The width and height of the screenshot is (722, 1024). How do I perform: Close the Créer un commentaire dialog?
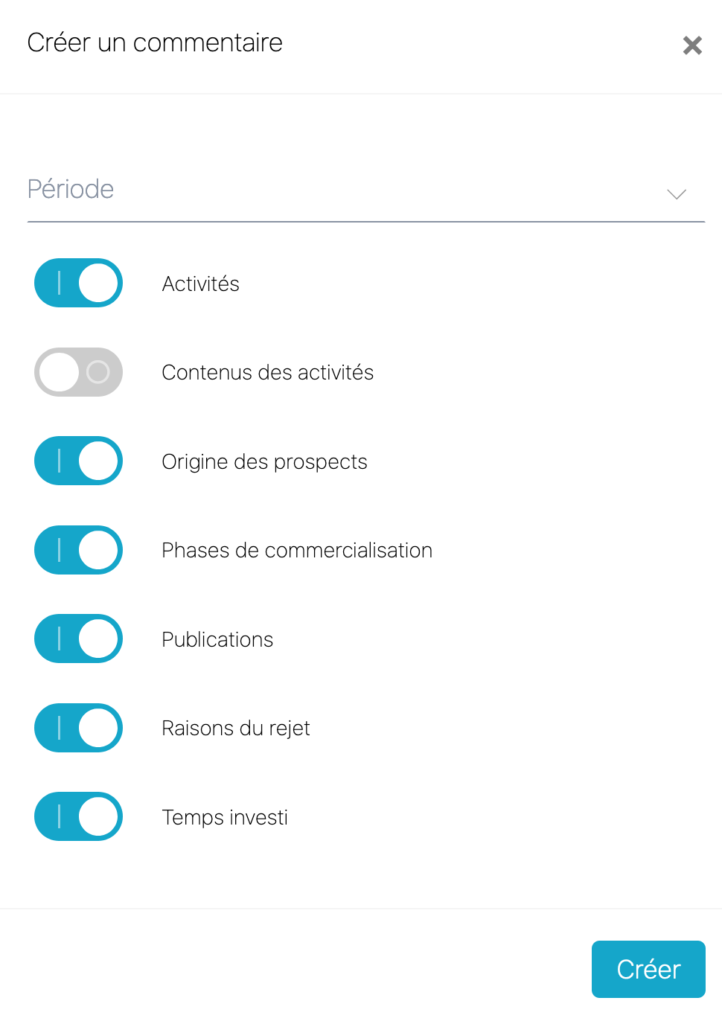pyautogui.click(x=692, y=45)
